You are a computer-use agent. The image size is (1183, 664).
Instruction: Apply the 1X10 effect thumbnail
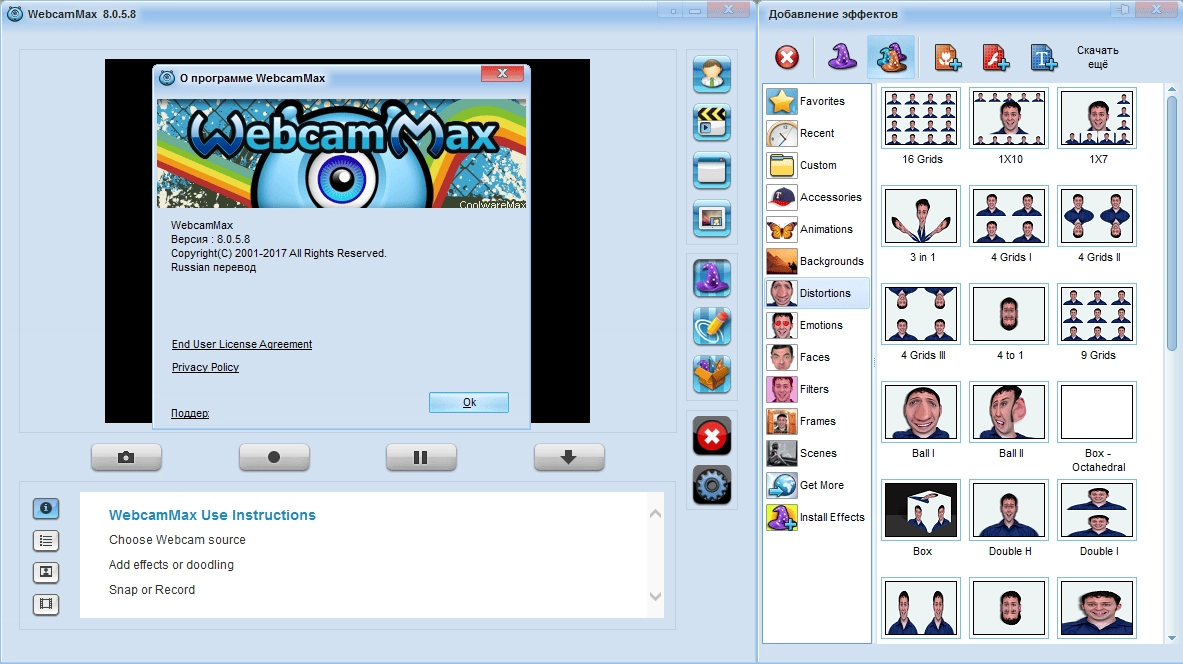1009,118
